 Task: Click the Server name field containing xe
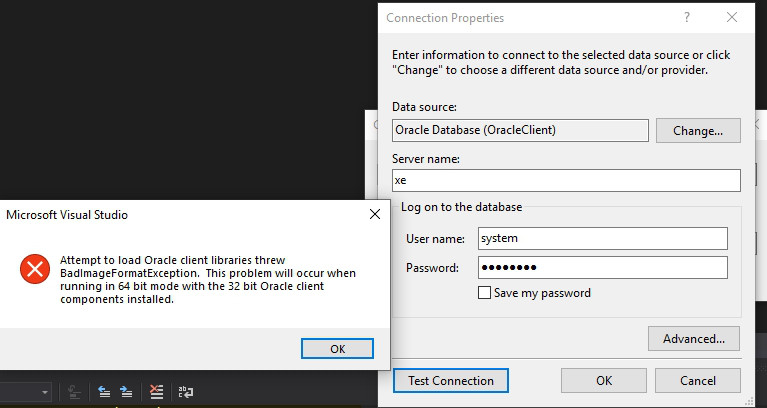[x=566, y=181]
